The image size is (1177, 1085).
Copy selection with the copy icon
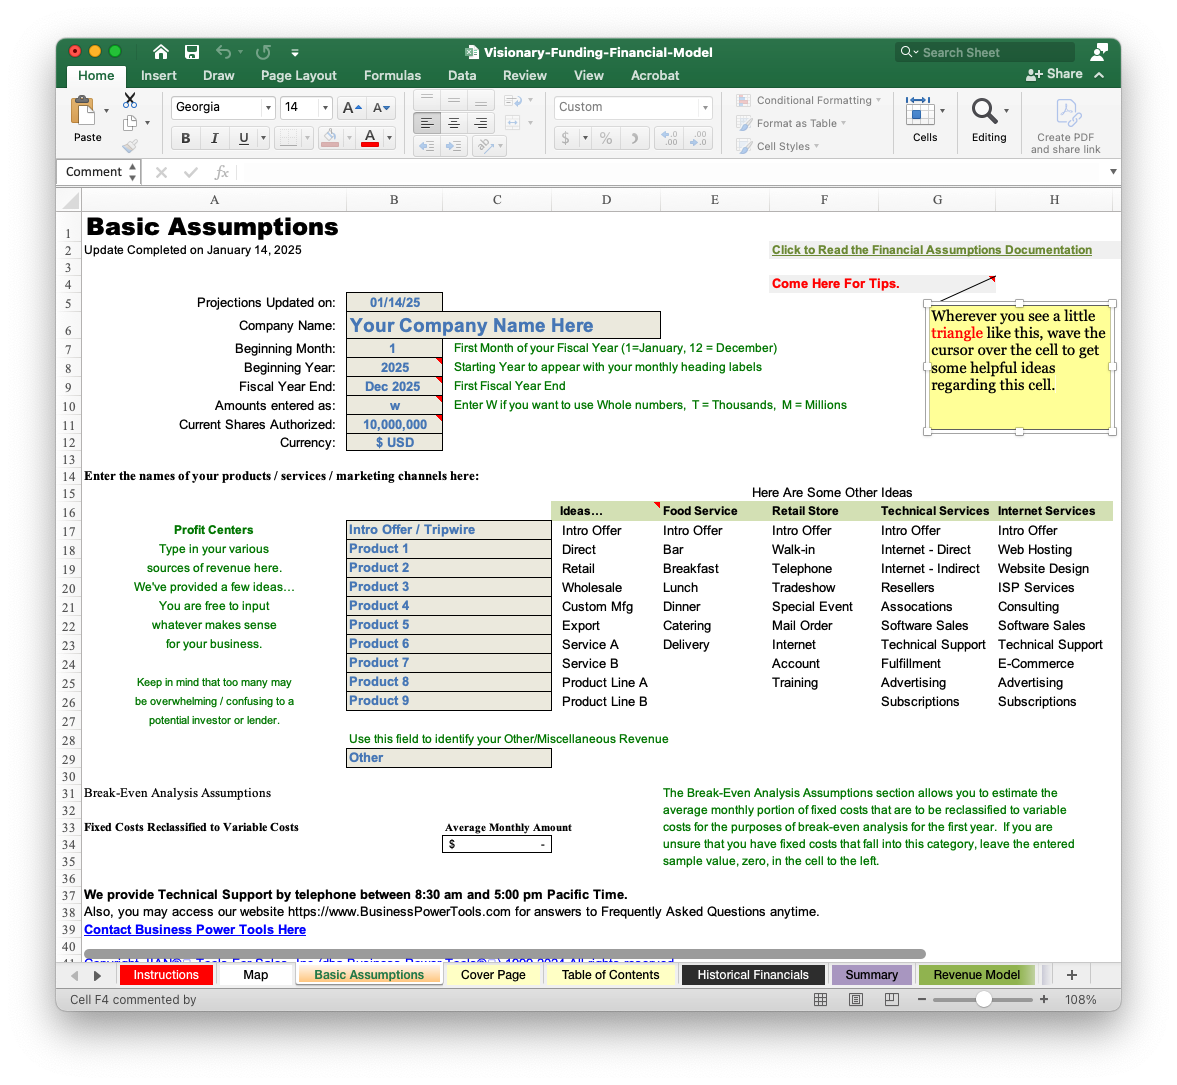pyautogui.click(x=130, y=122)
